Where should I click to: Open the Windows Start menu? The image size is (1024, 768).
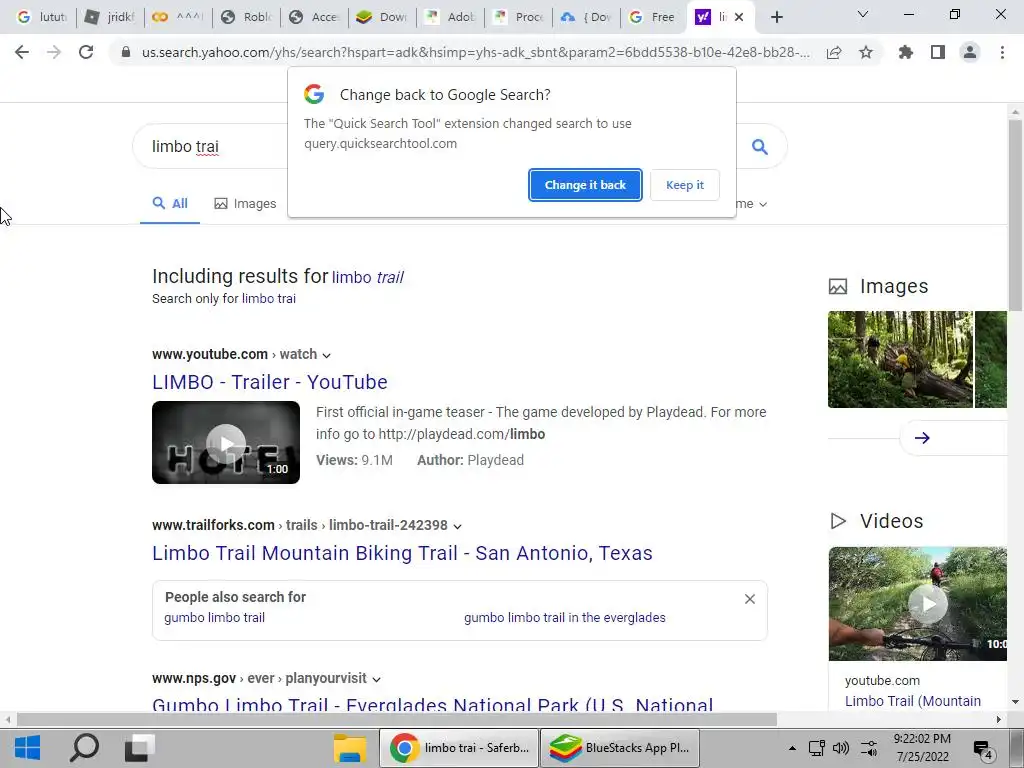coord(27,748)
